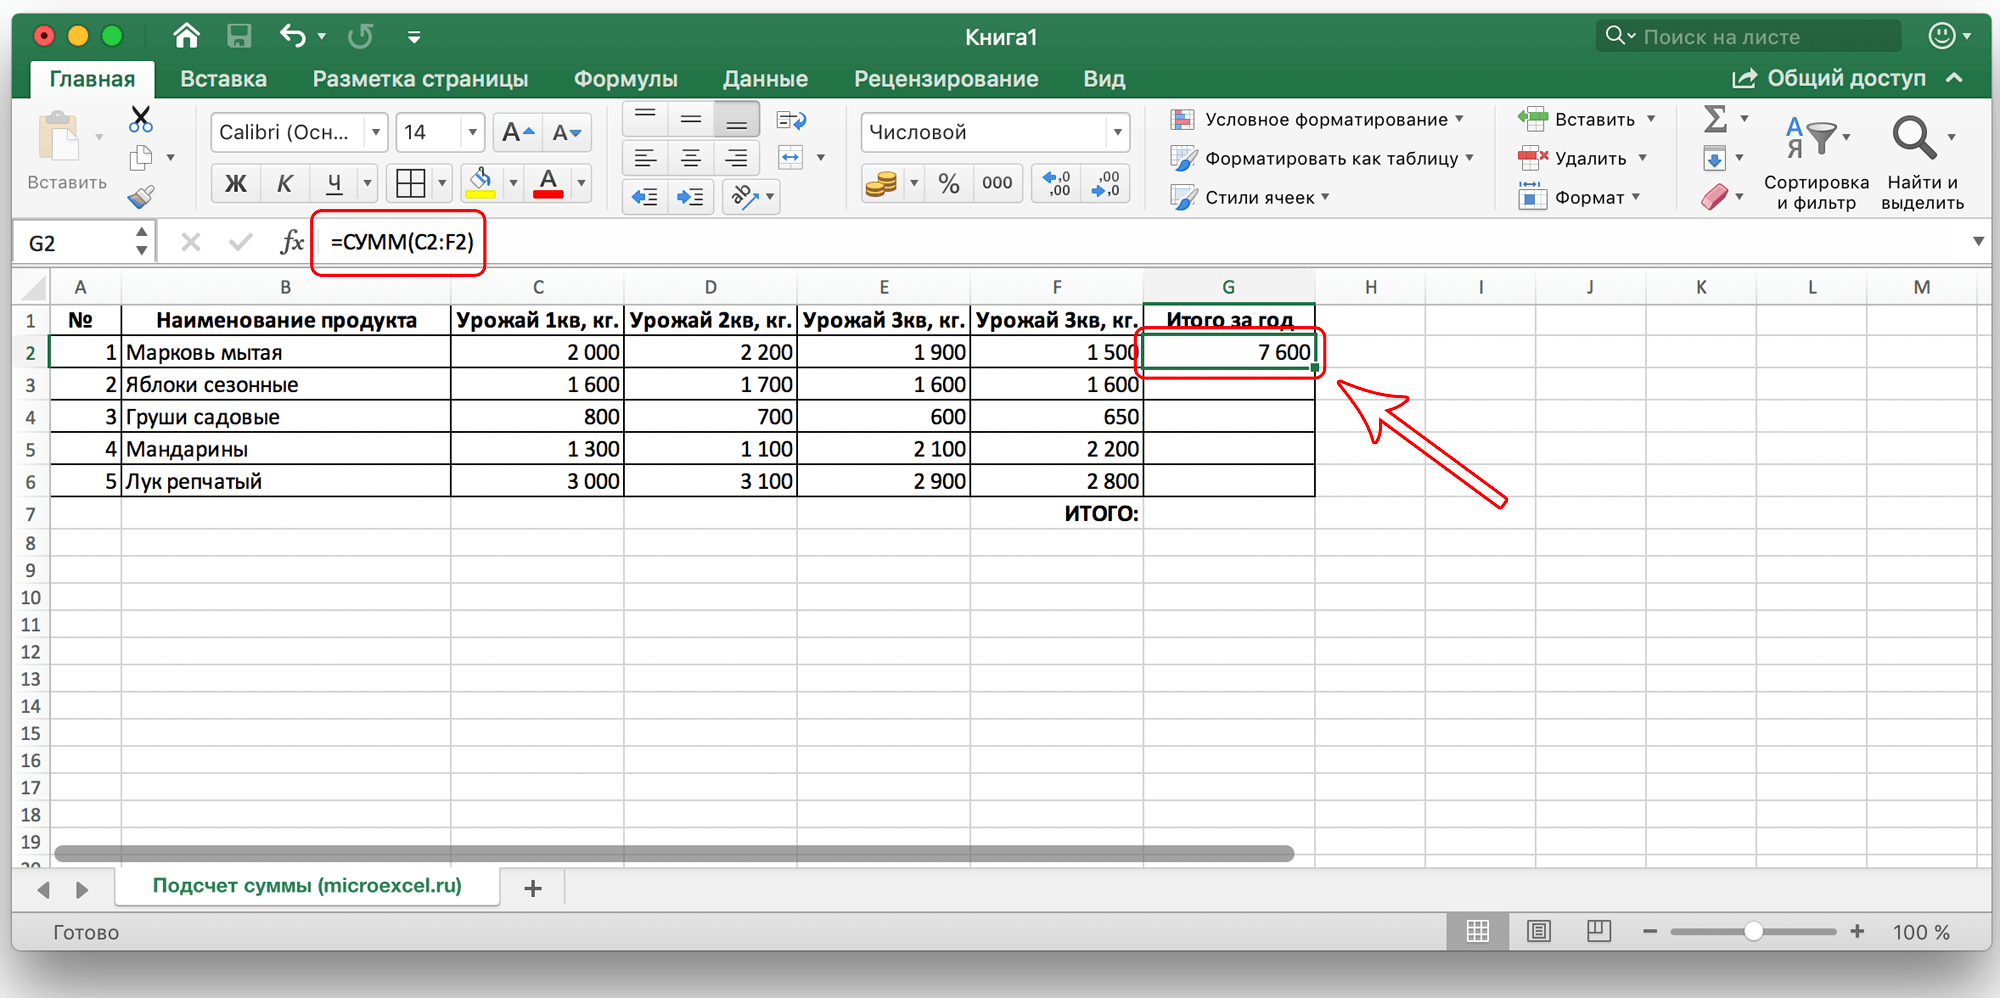Zoom in with the plus button
The height and width of the screenshot is (998, 2000).
coord(1857,932)
